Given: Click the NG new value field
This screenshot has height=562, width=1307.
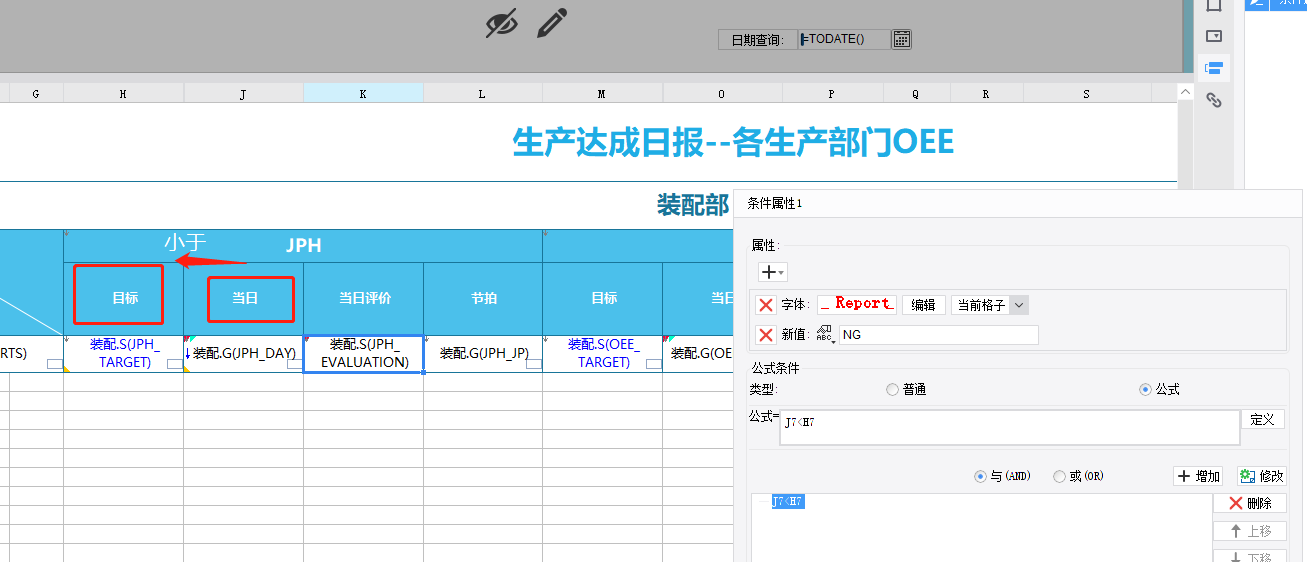Looking at the screenshot, I should [938, 335].
